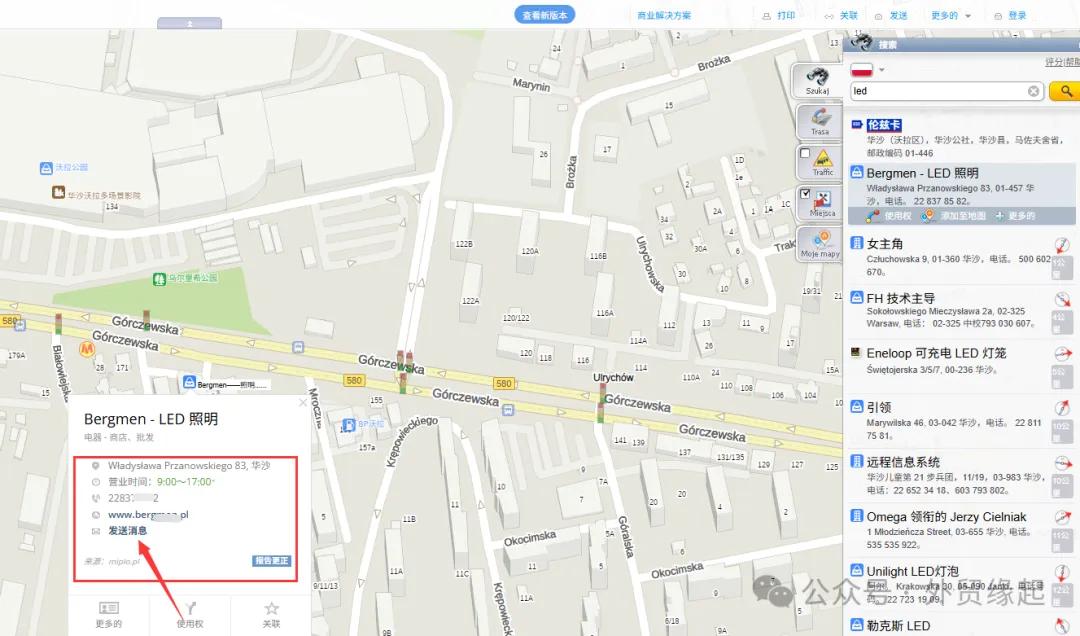Expand the Polish flag country dropdown
The image size is (1080, 636).
tap(882, 70)
